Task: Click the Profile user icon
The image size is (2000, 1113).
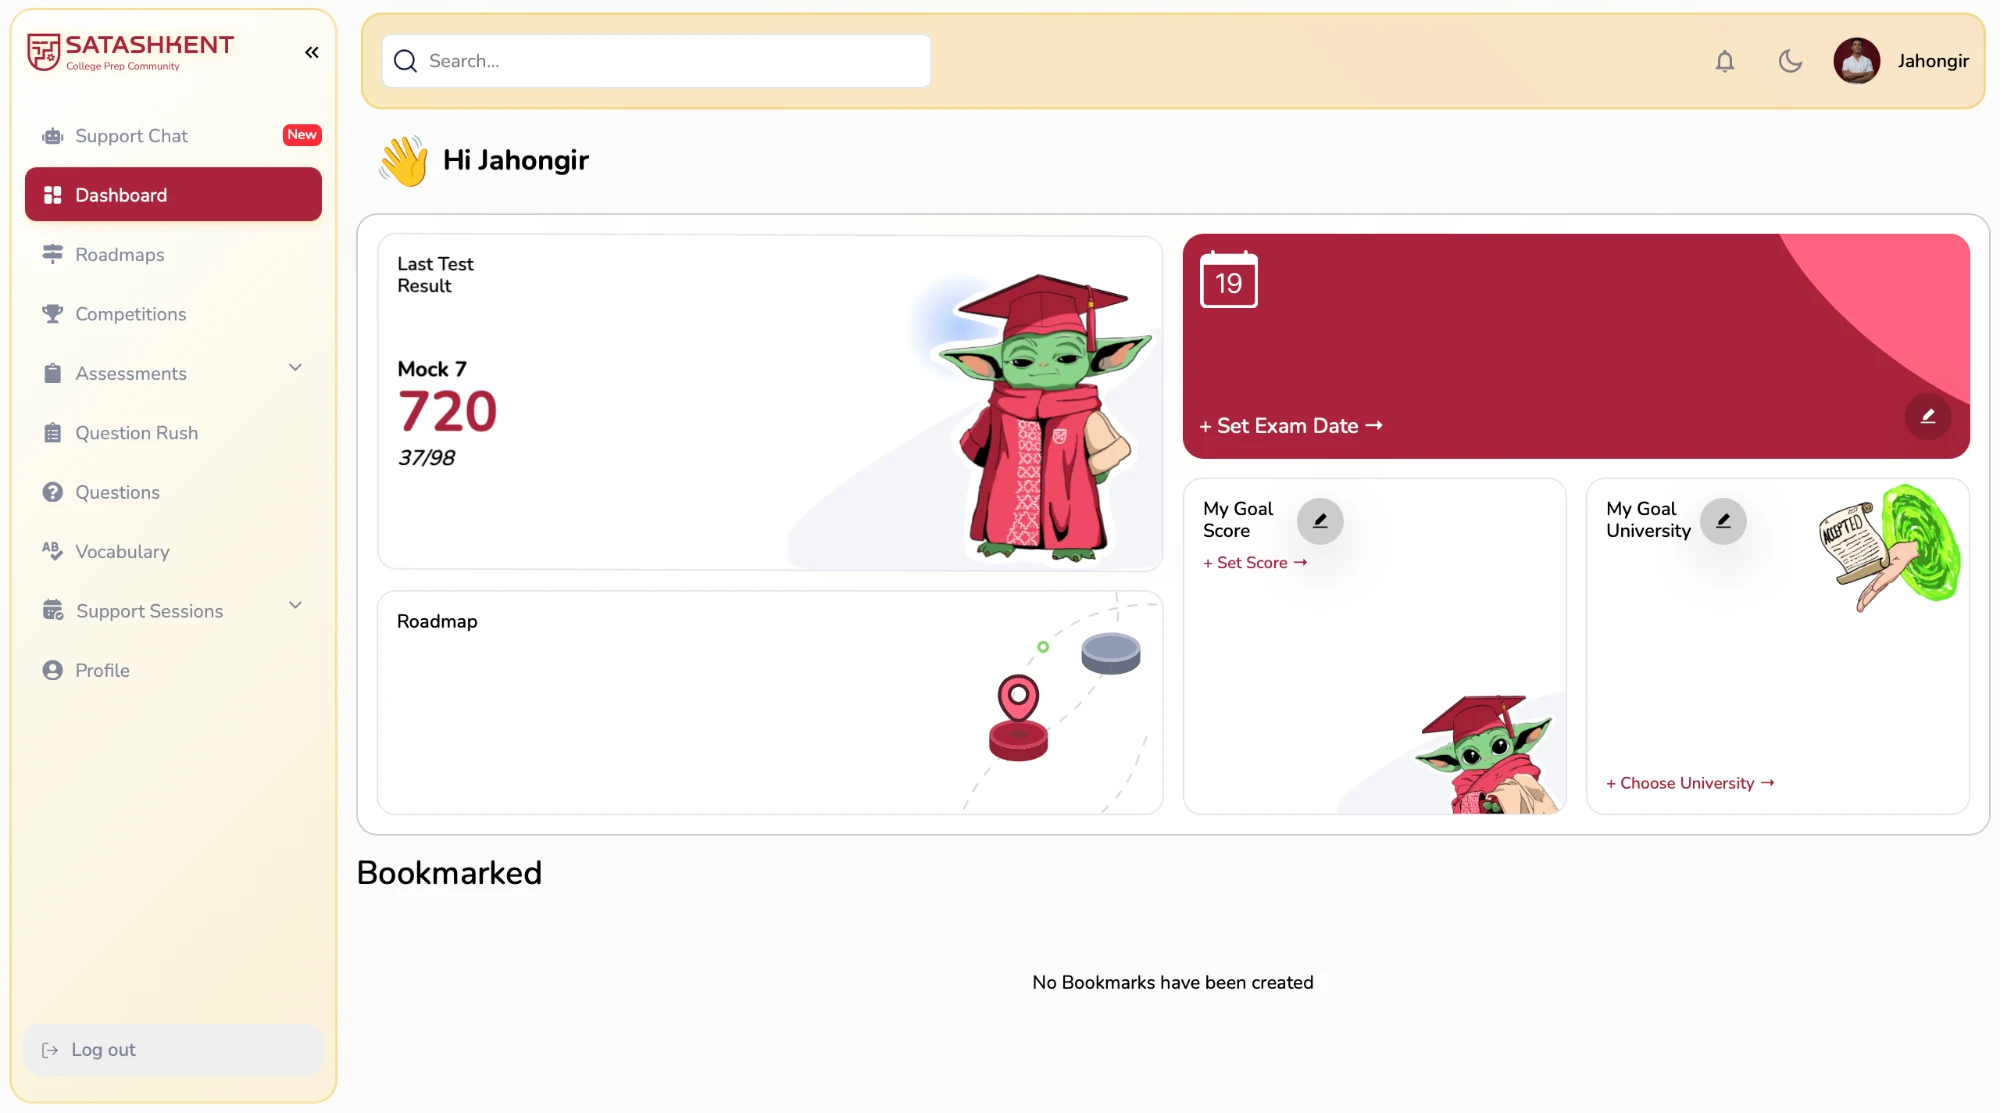Action: tap(53, 670)
